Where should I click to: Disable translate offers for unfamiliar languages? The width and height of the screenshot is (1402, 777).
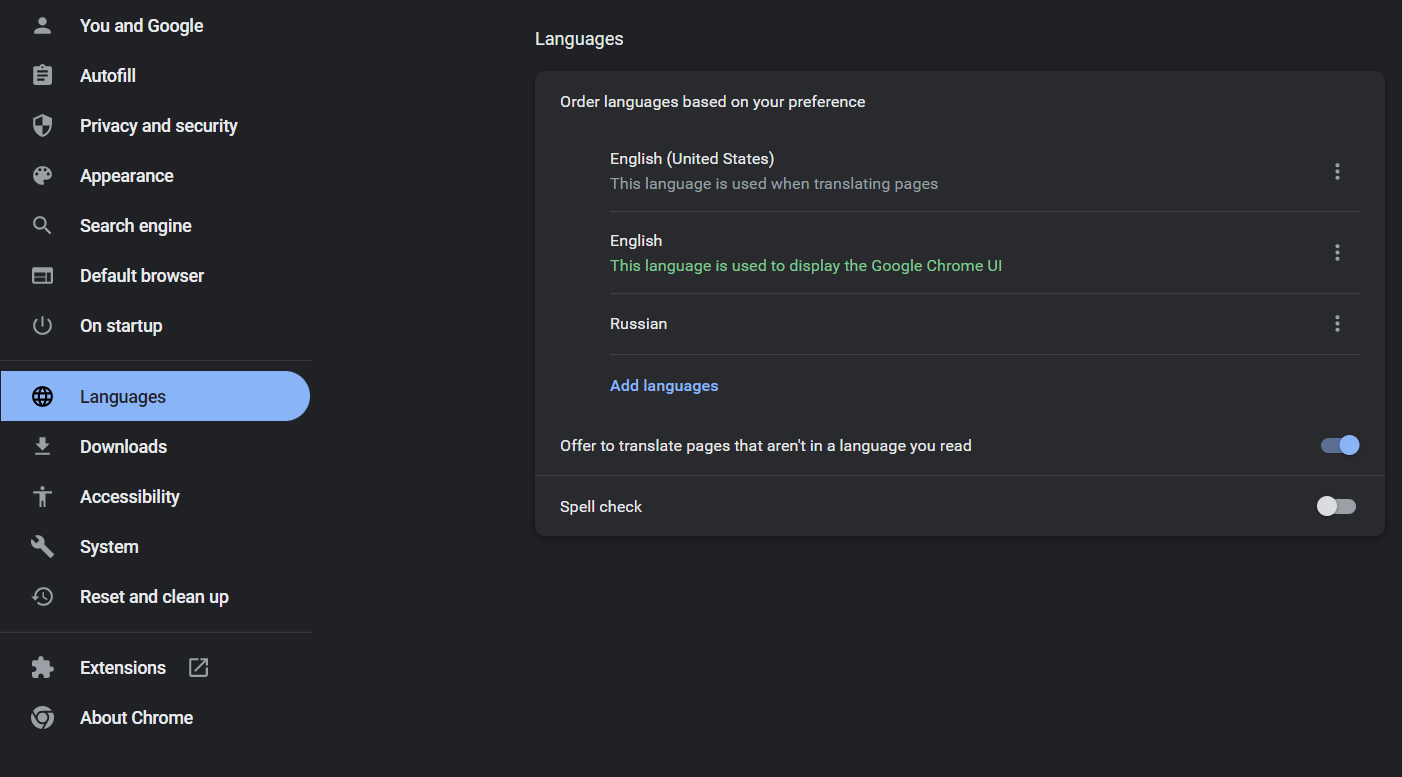[x=1338, y=445]
